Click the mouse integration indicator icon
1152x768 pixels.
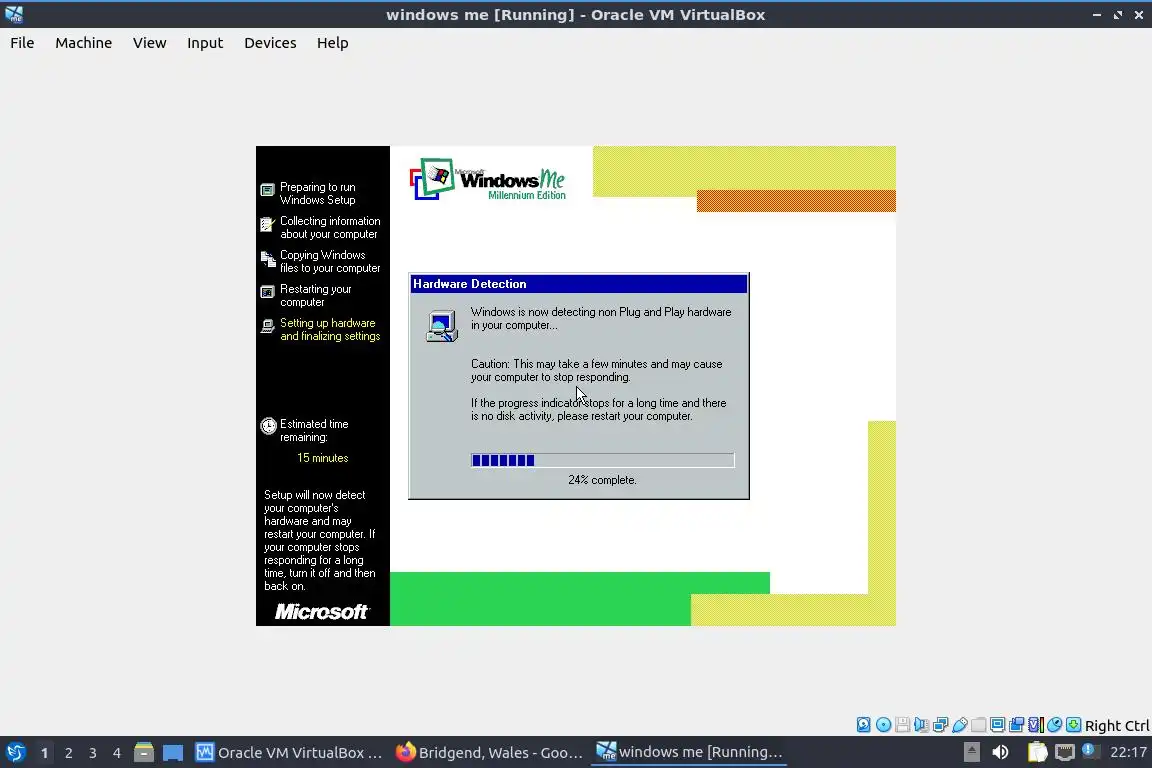tap(1054, 725)
